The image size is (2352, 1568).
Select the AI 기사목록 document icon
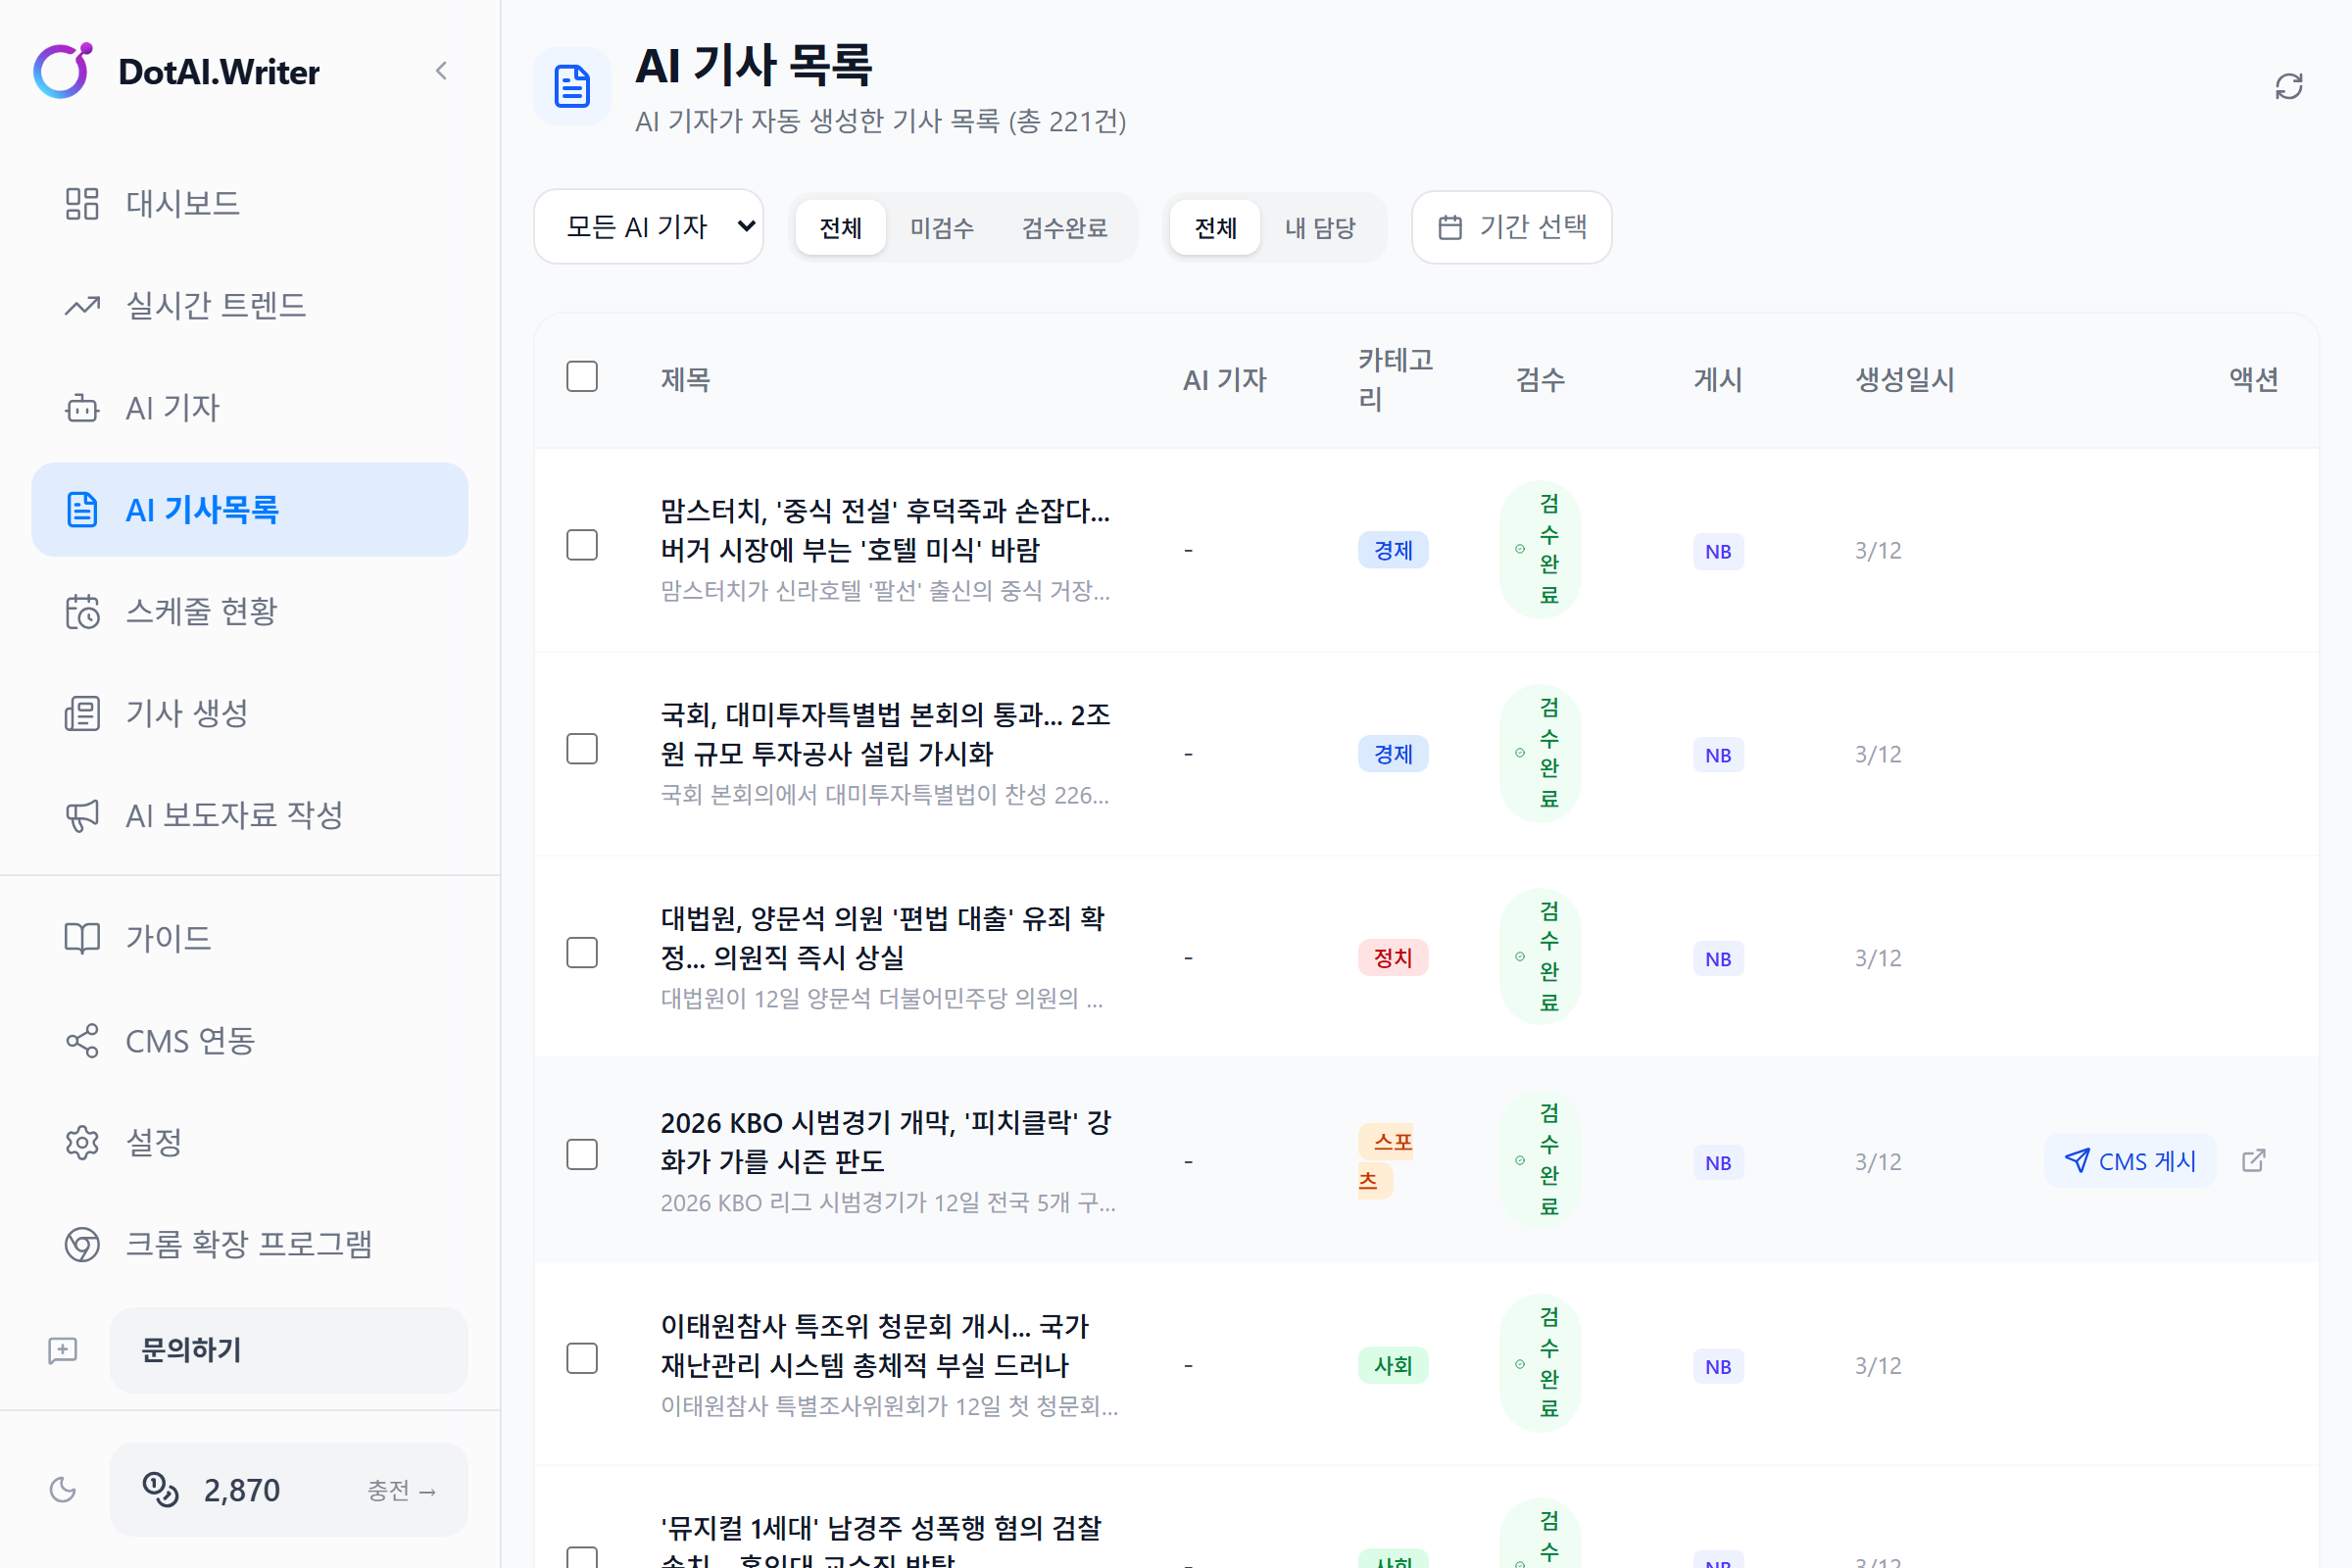[x=82, y=510]
